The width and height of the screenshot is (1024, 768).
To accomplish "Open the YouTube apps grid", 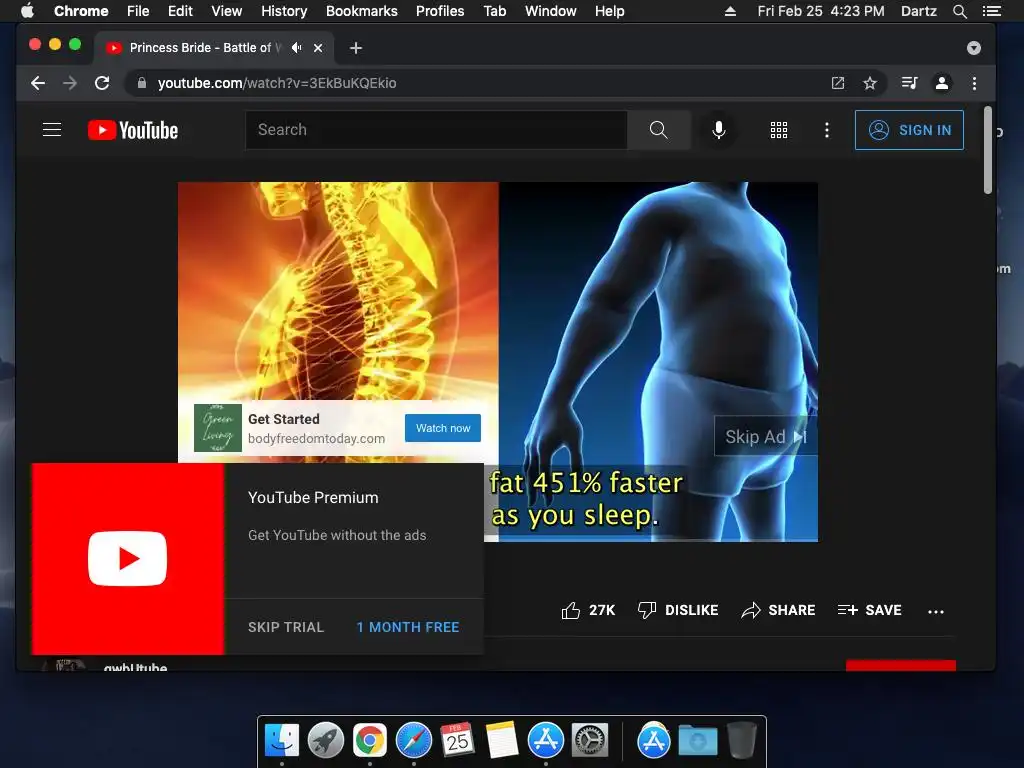I will coord(778,130).
